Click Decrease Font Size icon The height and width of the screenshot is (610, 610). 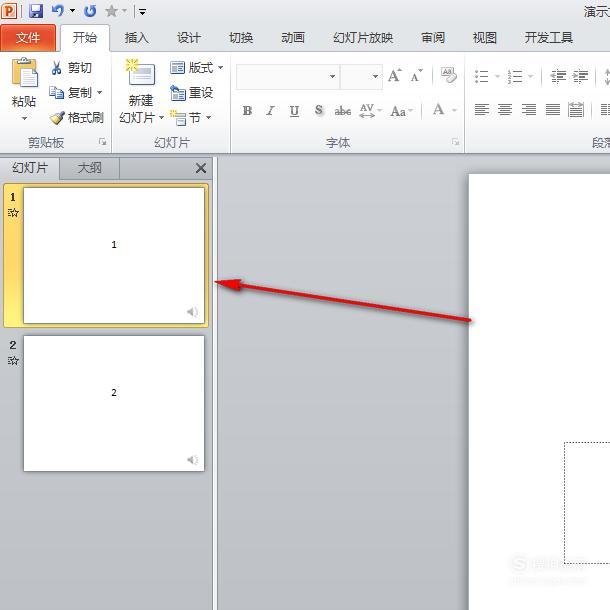(416, 75)
